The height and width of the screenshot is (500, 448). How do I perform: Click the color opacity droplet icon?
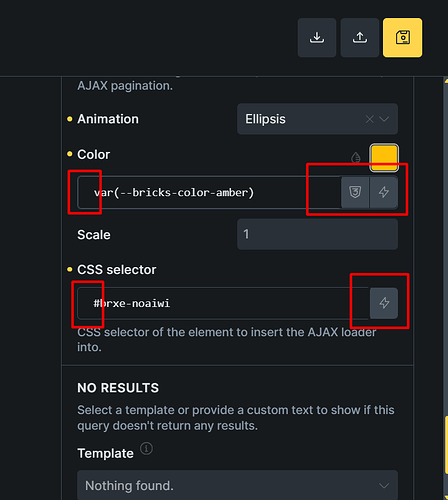356,157
